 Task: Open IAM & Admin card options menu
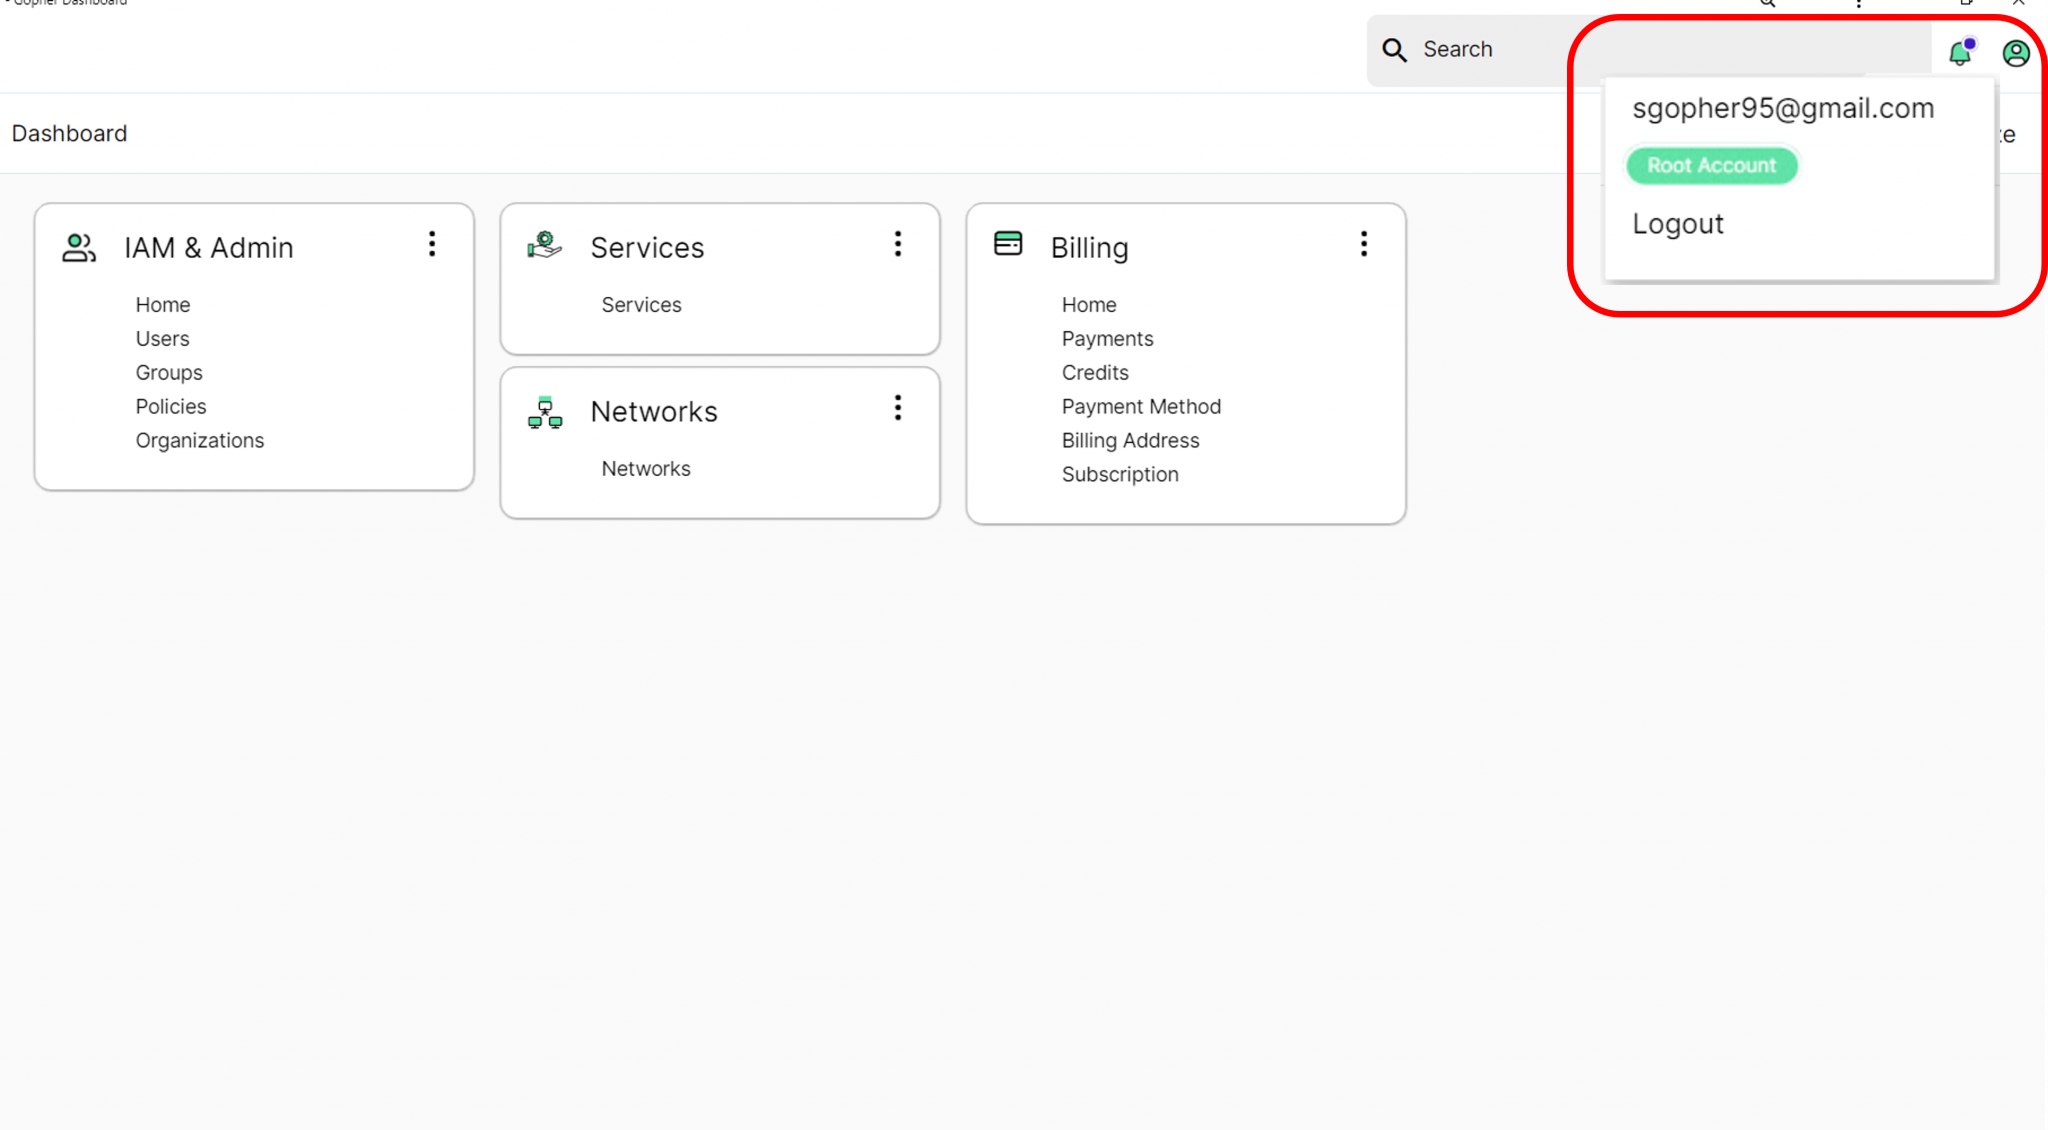[432, 244]
